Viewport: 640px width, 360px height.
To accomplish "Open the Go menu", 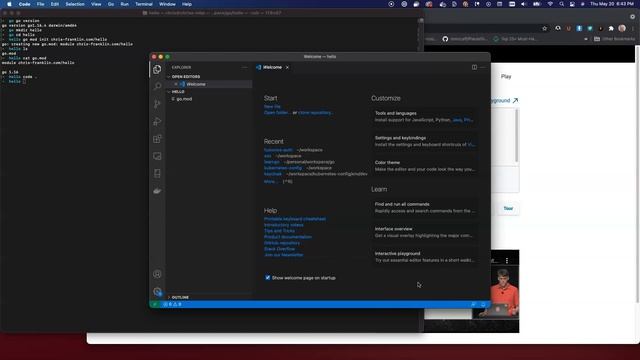I will coord(111,4).
